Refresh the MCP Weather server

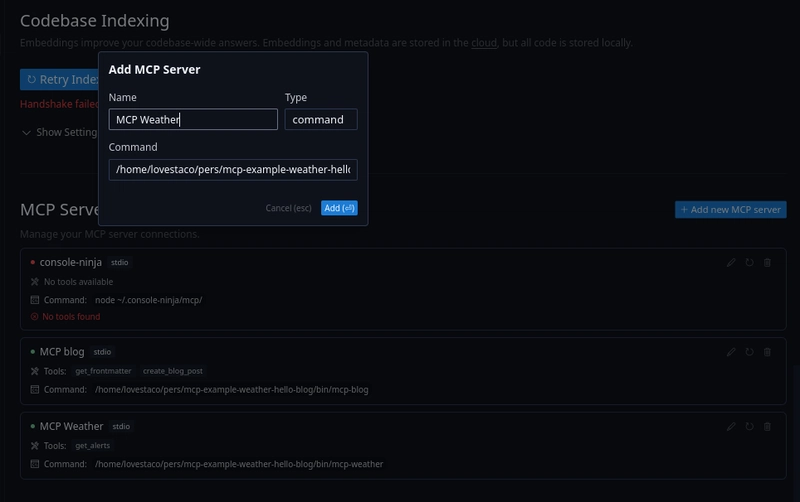click(x=749, y=426)
